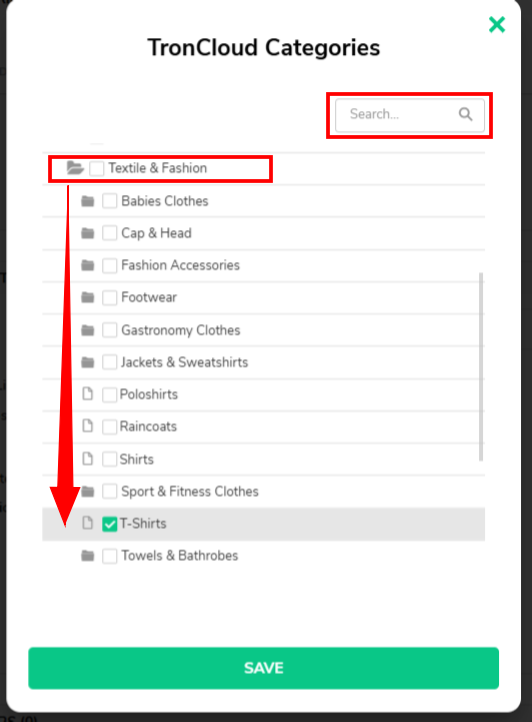Expand the Towels & Bathrobes folder

coord(88,556)
